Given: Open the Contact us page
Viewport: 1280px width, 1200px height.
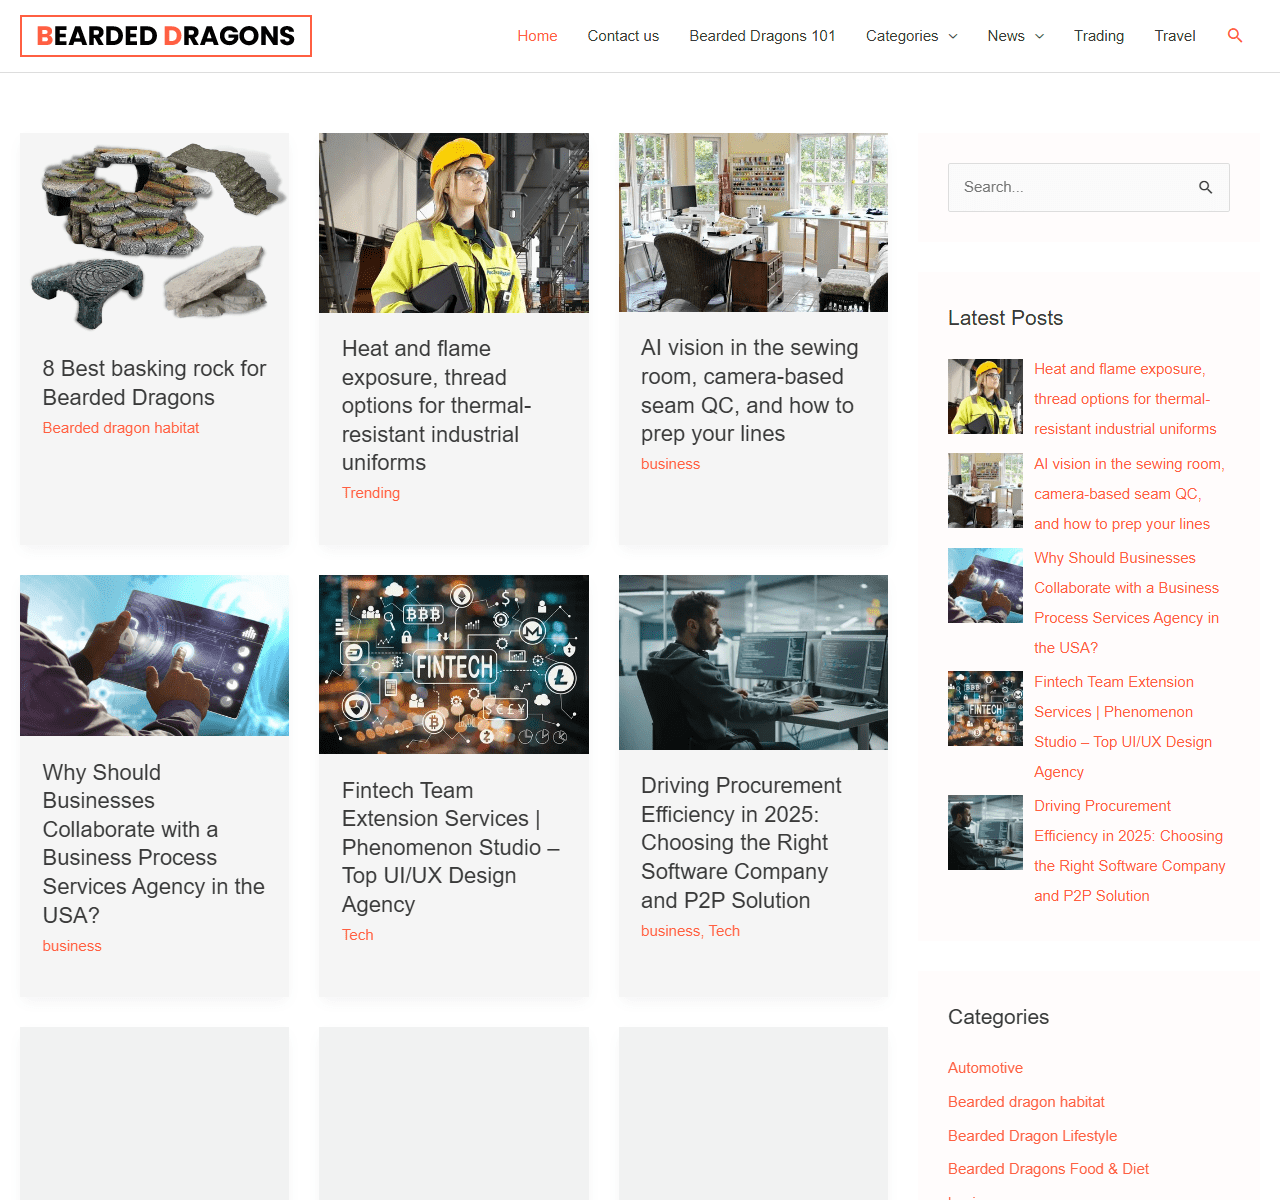Looking at the screenshot, I should pos(623,36).
